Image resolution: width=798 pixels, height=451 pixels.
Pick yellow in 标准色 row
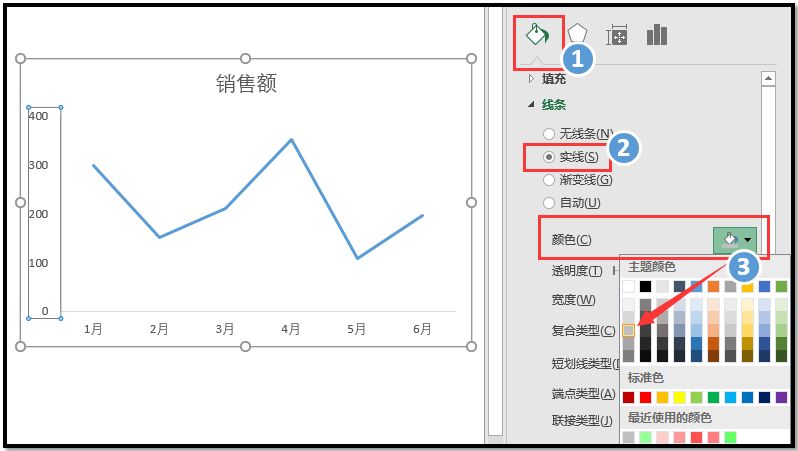tap(679, 397)
